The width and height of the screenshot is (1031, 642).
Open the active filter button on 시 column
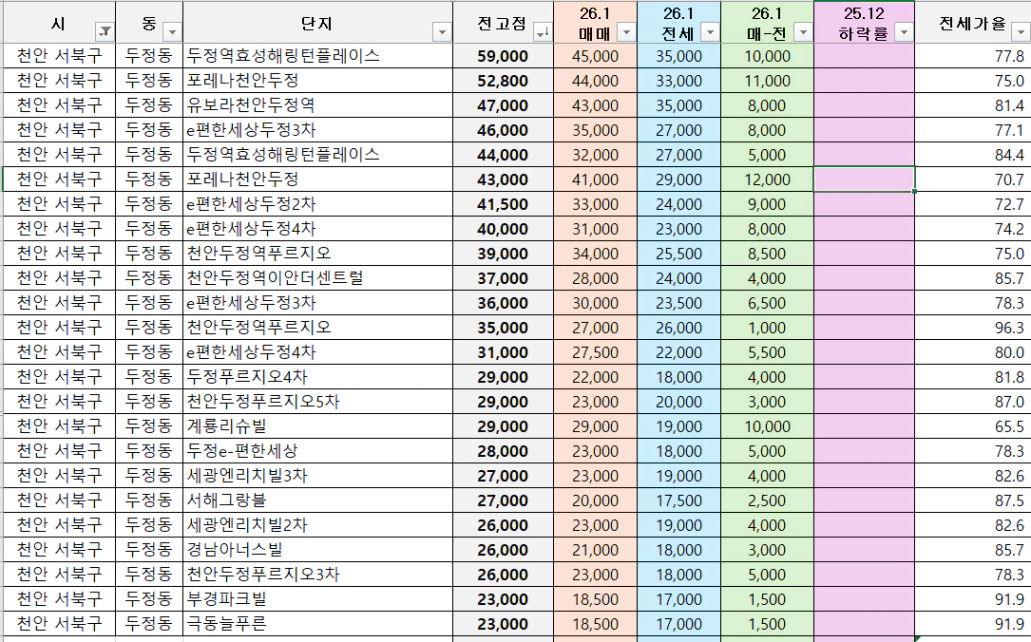tap(105, 32)
